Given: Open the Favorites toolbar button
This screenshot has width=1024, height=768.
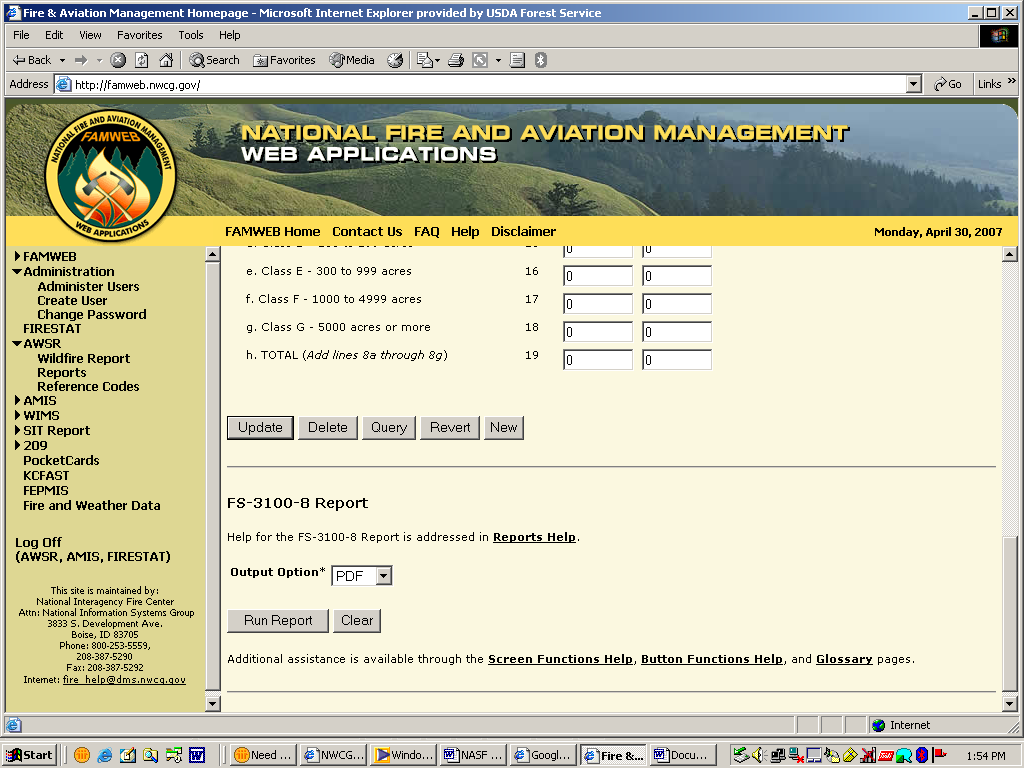Looking at the screenshot, I should pos(284,60).
